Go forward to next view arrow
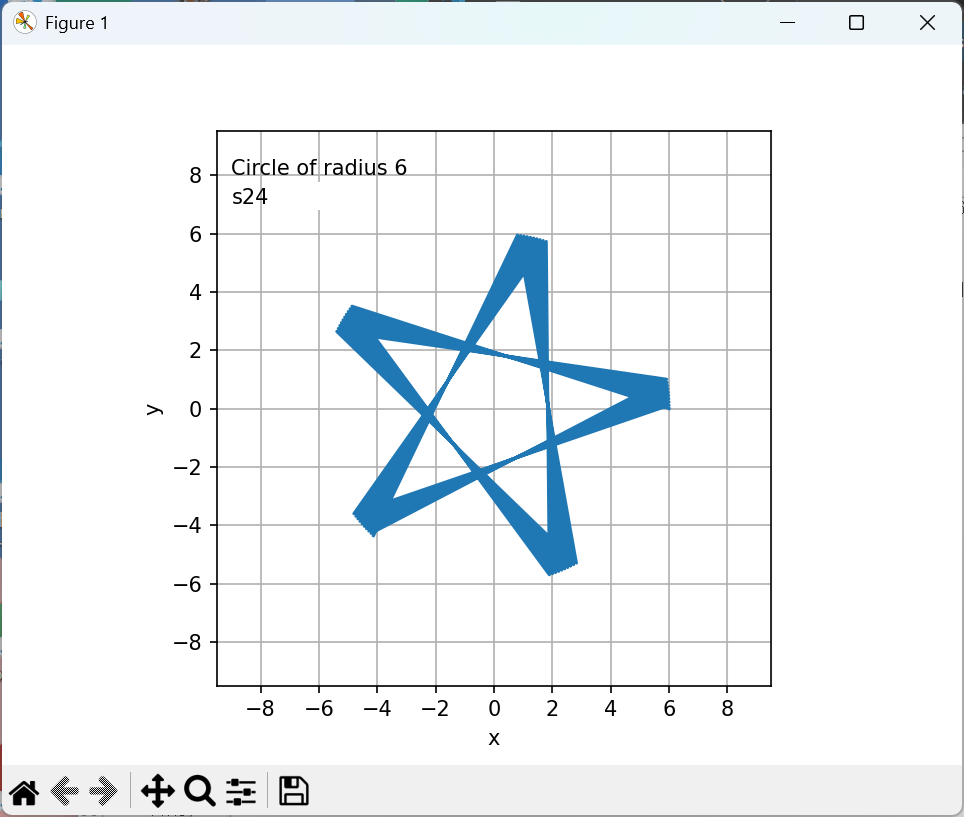964x817 pixels. pos(103,791)
